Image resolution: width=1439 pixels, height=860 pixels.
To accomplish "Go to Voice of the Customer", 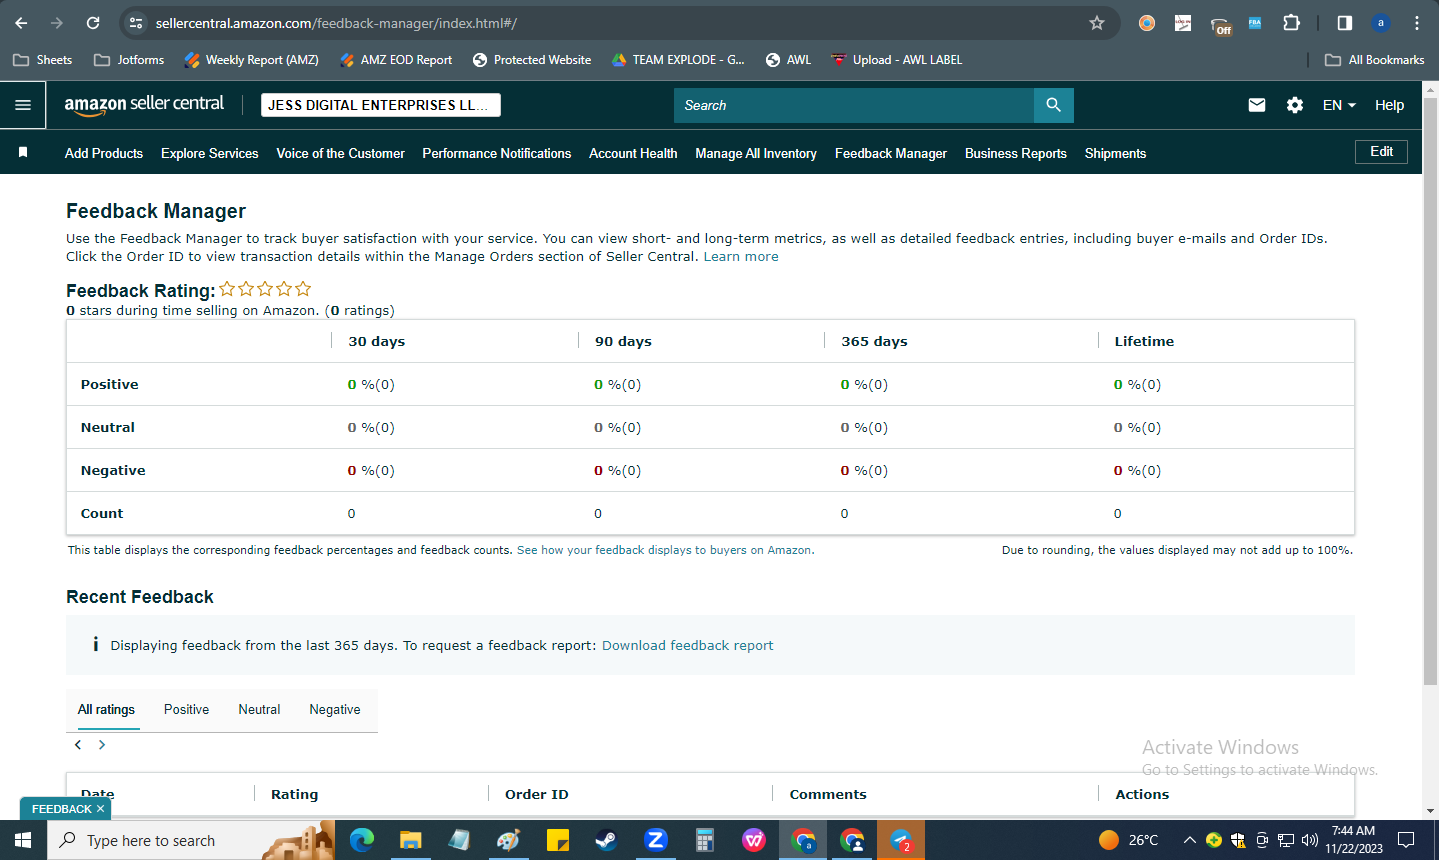I will click(x=340, y=153).
